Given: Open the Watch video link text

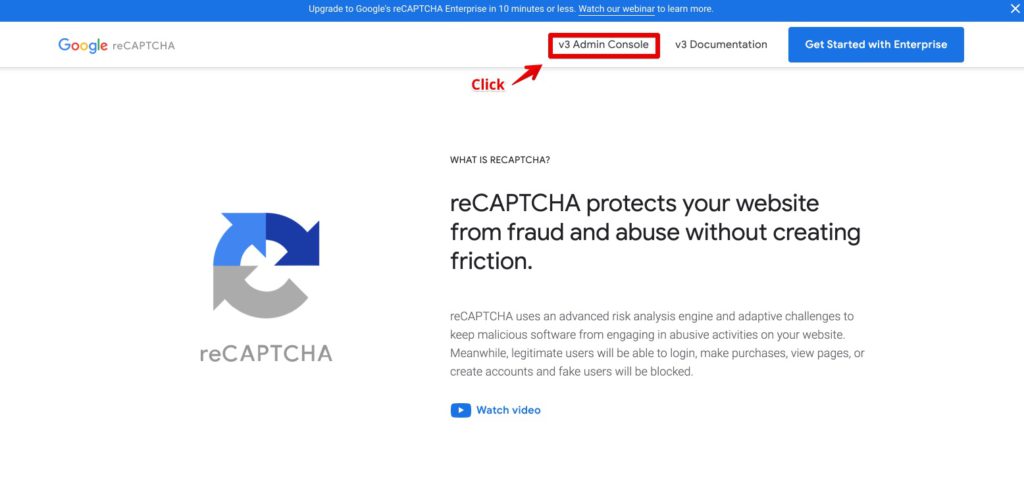Looking at the screenshot, I should click(508, 410).
